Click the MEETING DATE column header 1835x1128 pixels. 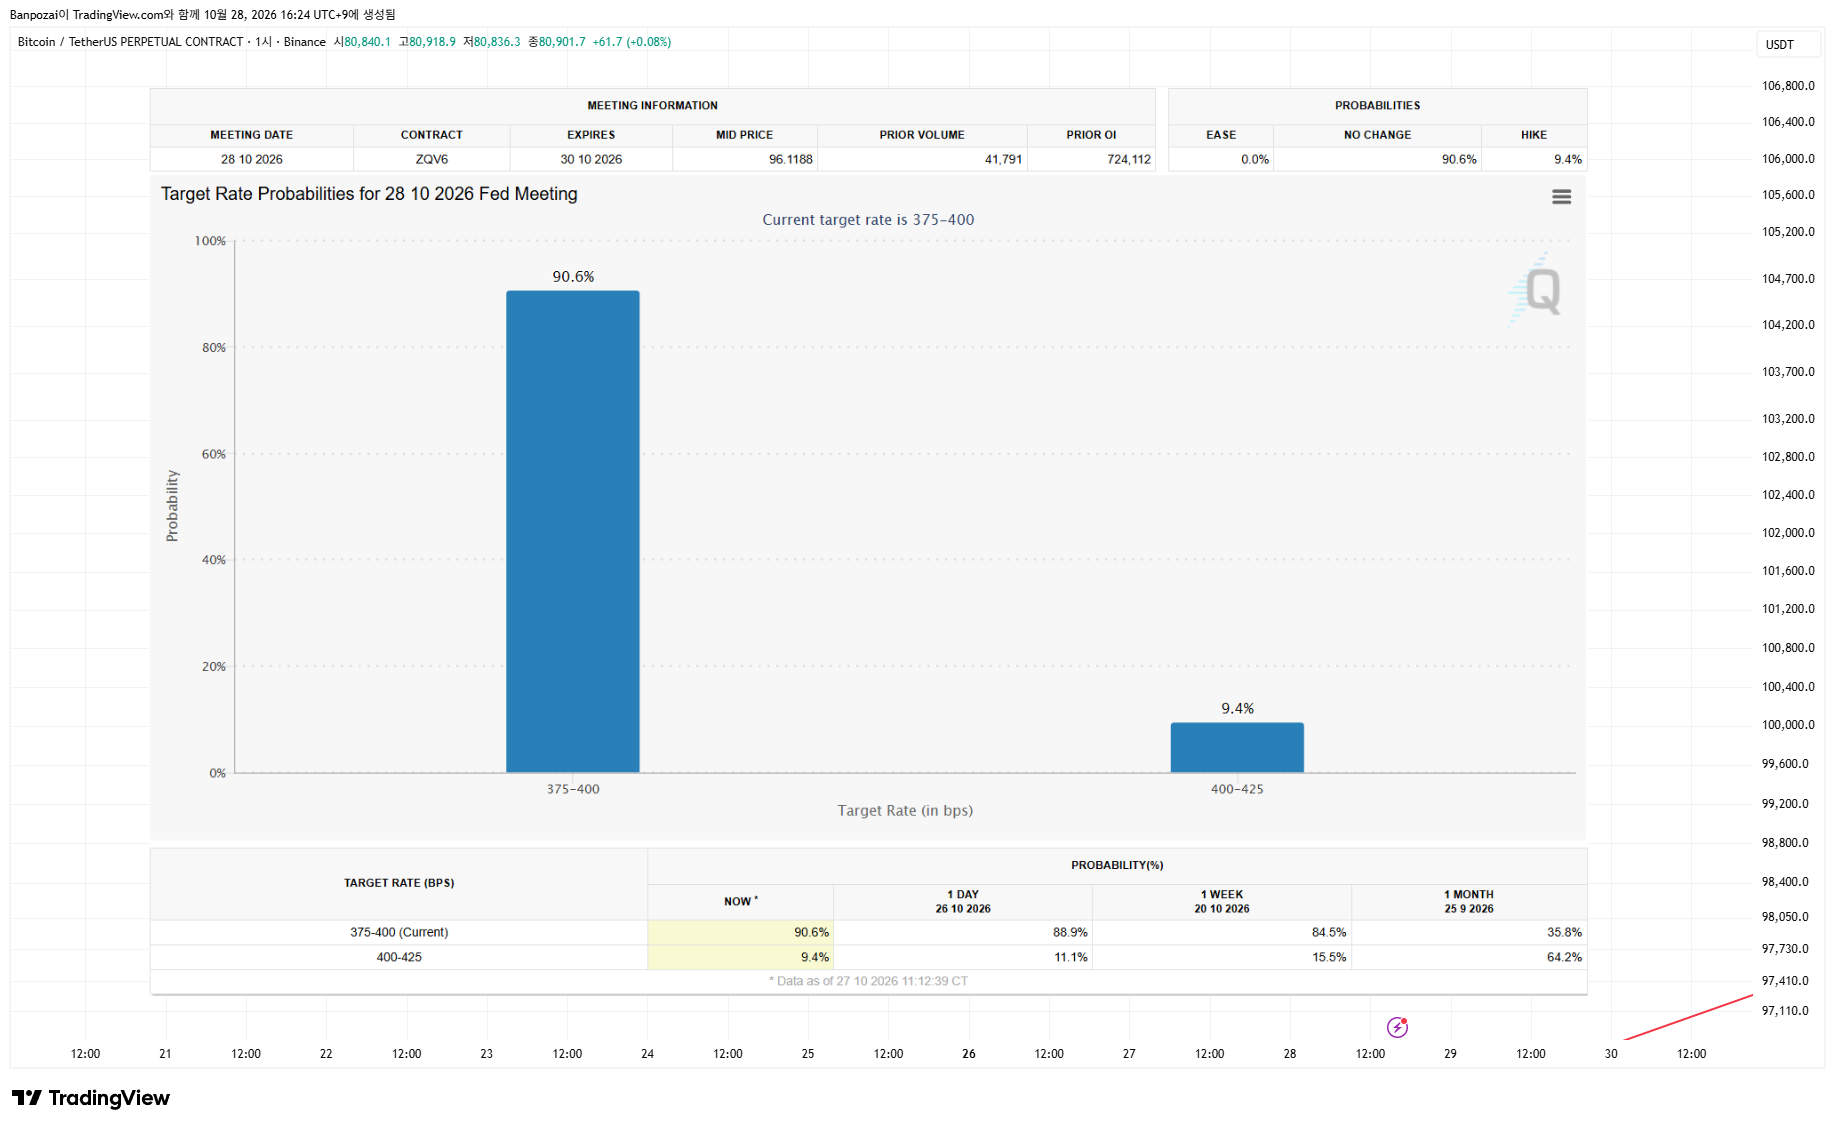pyautogui.click(x=252, y=135)
